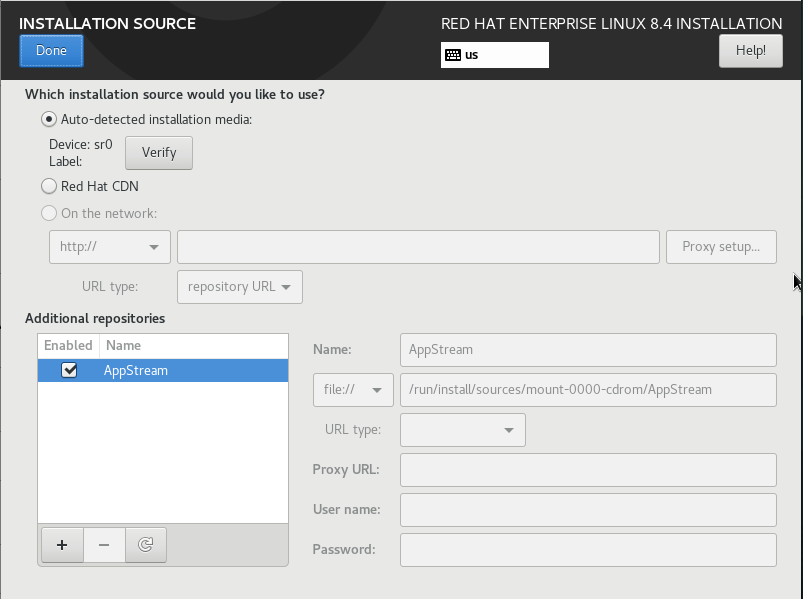Open the repository URL type dropdown
Viewport: 803px width, 599px height.
coord(240,287)
